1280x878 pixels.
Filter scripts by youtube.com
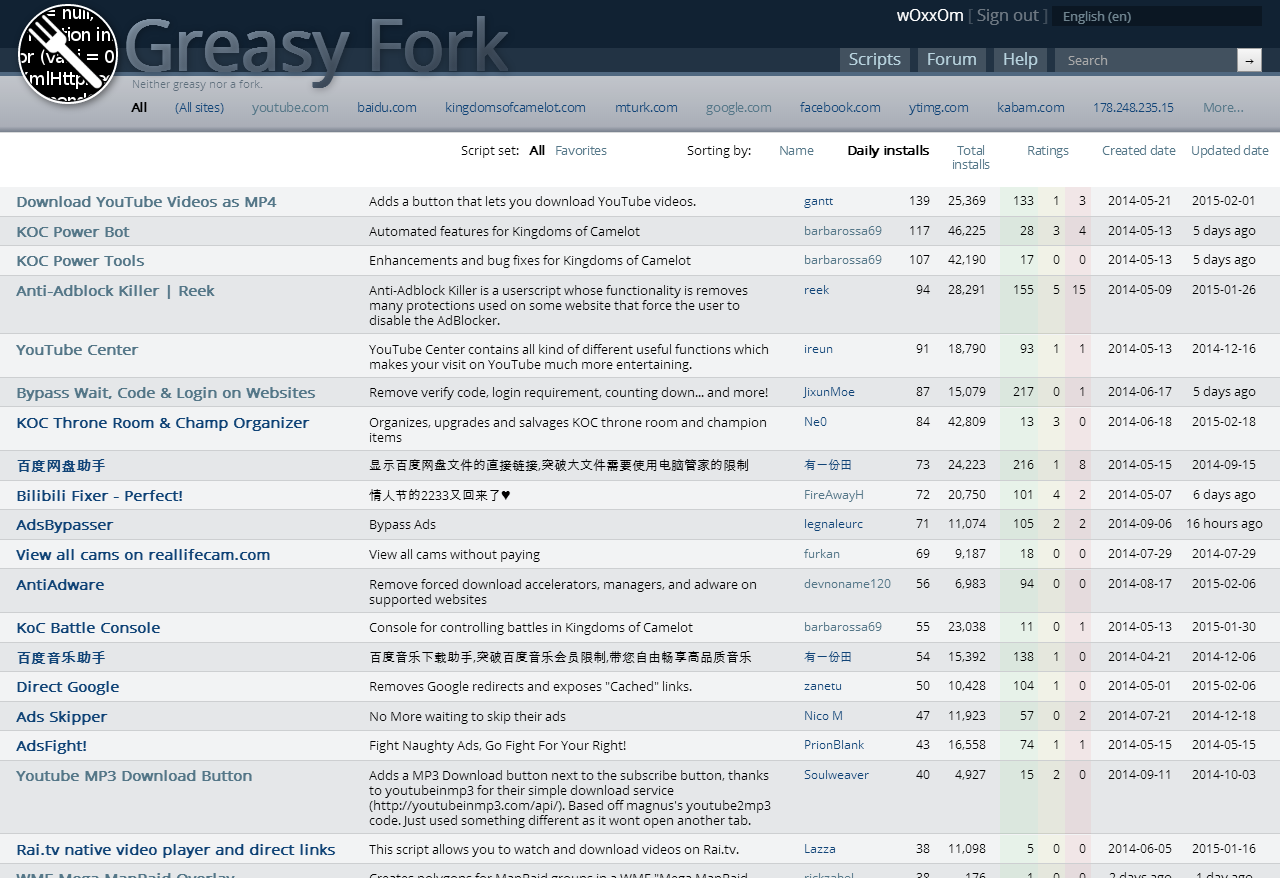pos(290,107)
